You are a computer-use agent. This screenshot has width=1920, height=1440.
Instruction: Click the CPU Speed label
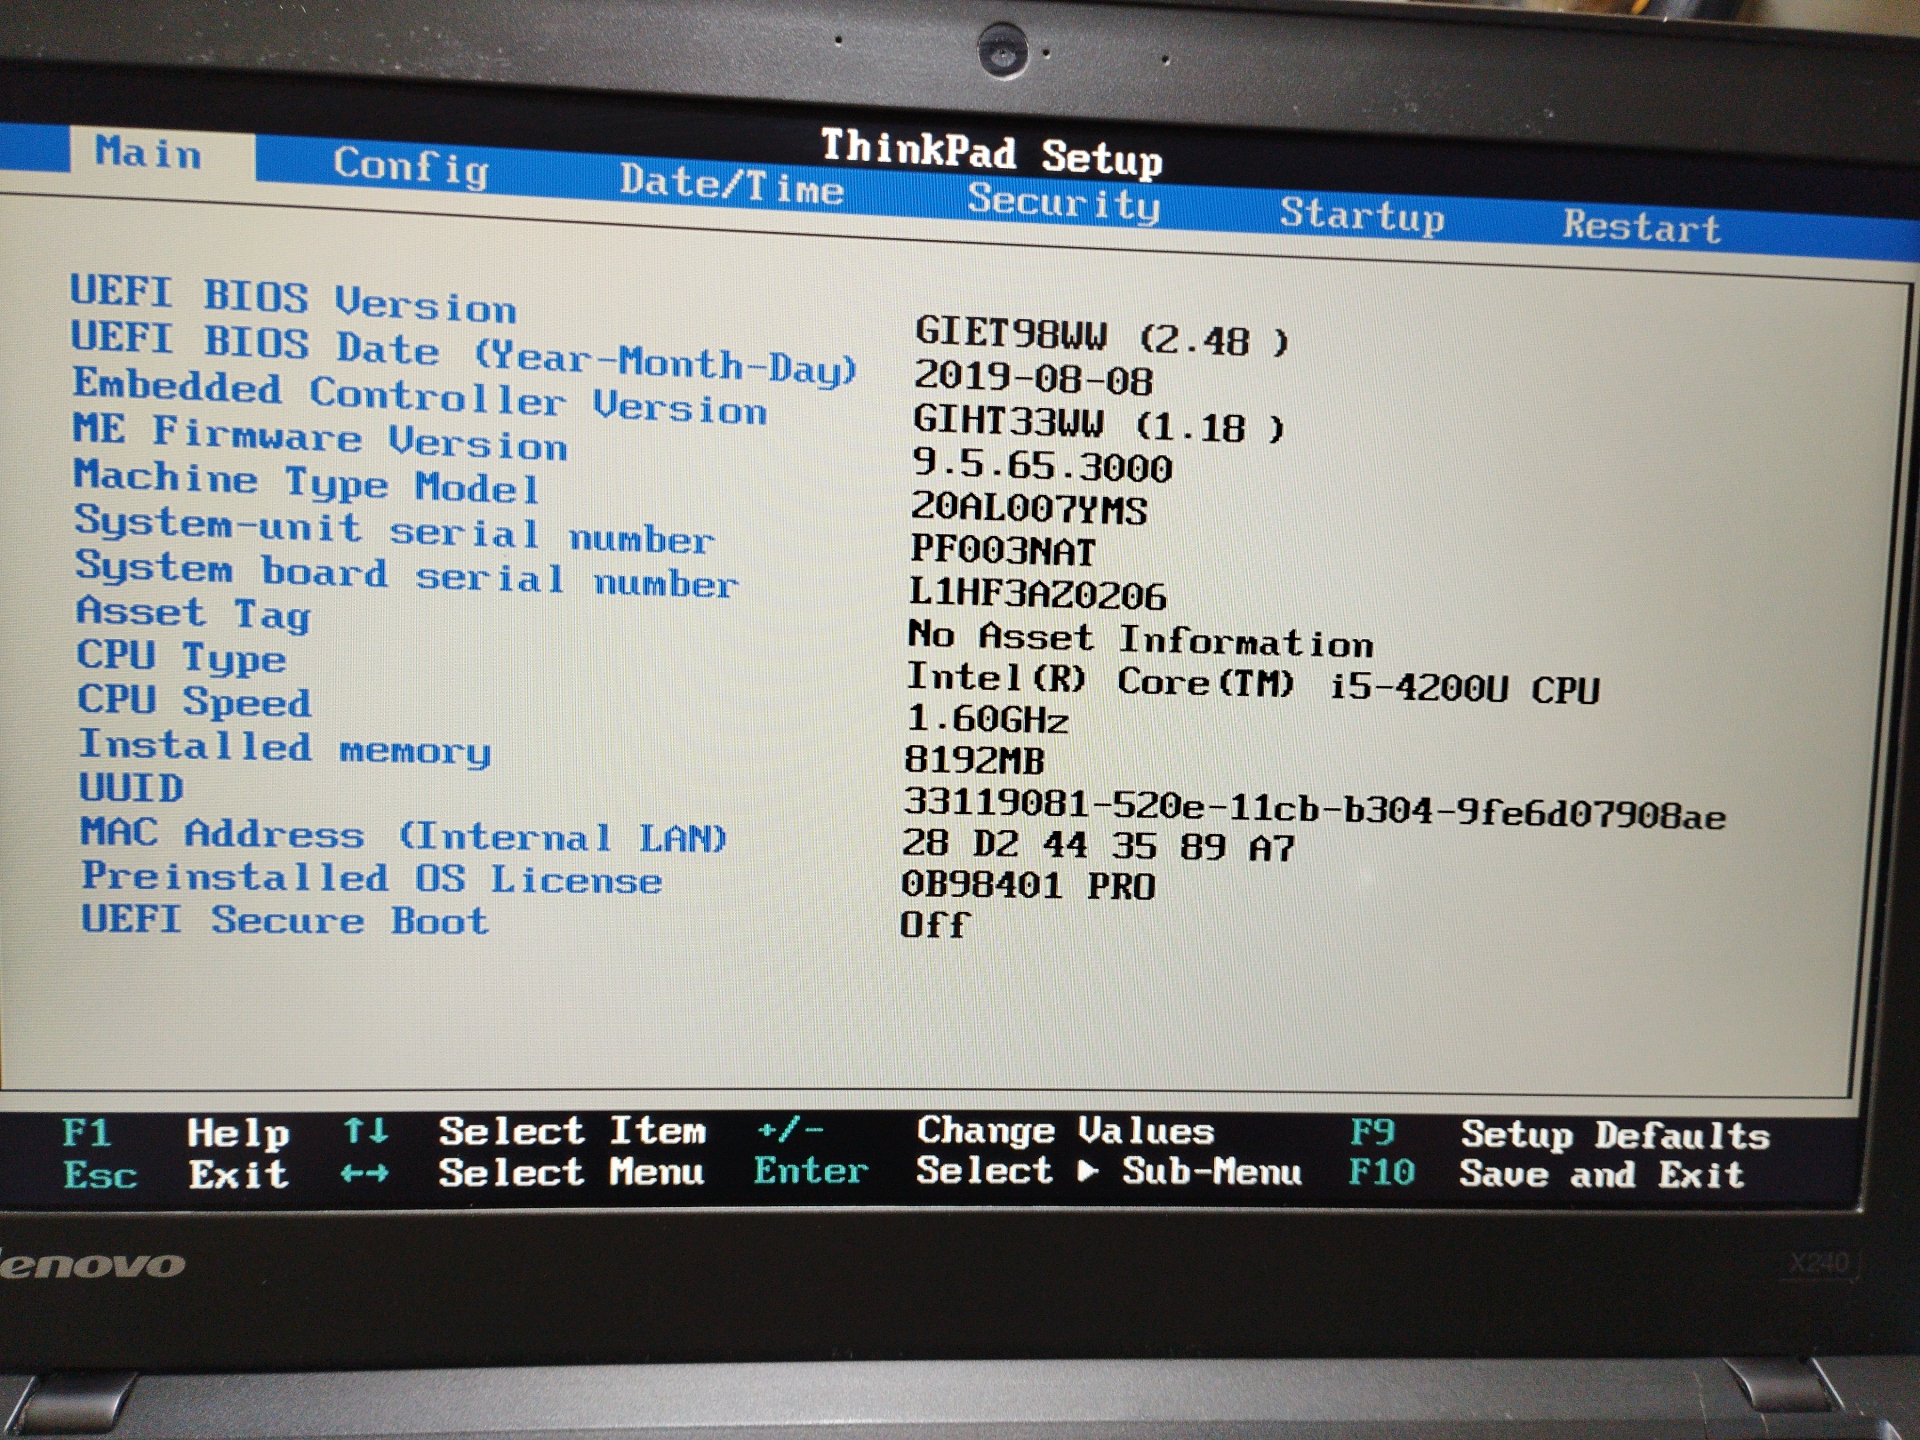(195, 701)
